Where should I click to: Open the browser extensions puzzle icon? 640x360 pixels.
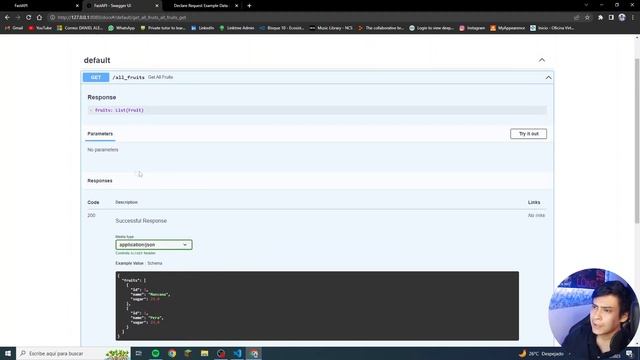pos(600,18)
